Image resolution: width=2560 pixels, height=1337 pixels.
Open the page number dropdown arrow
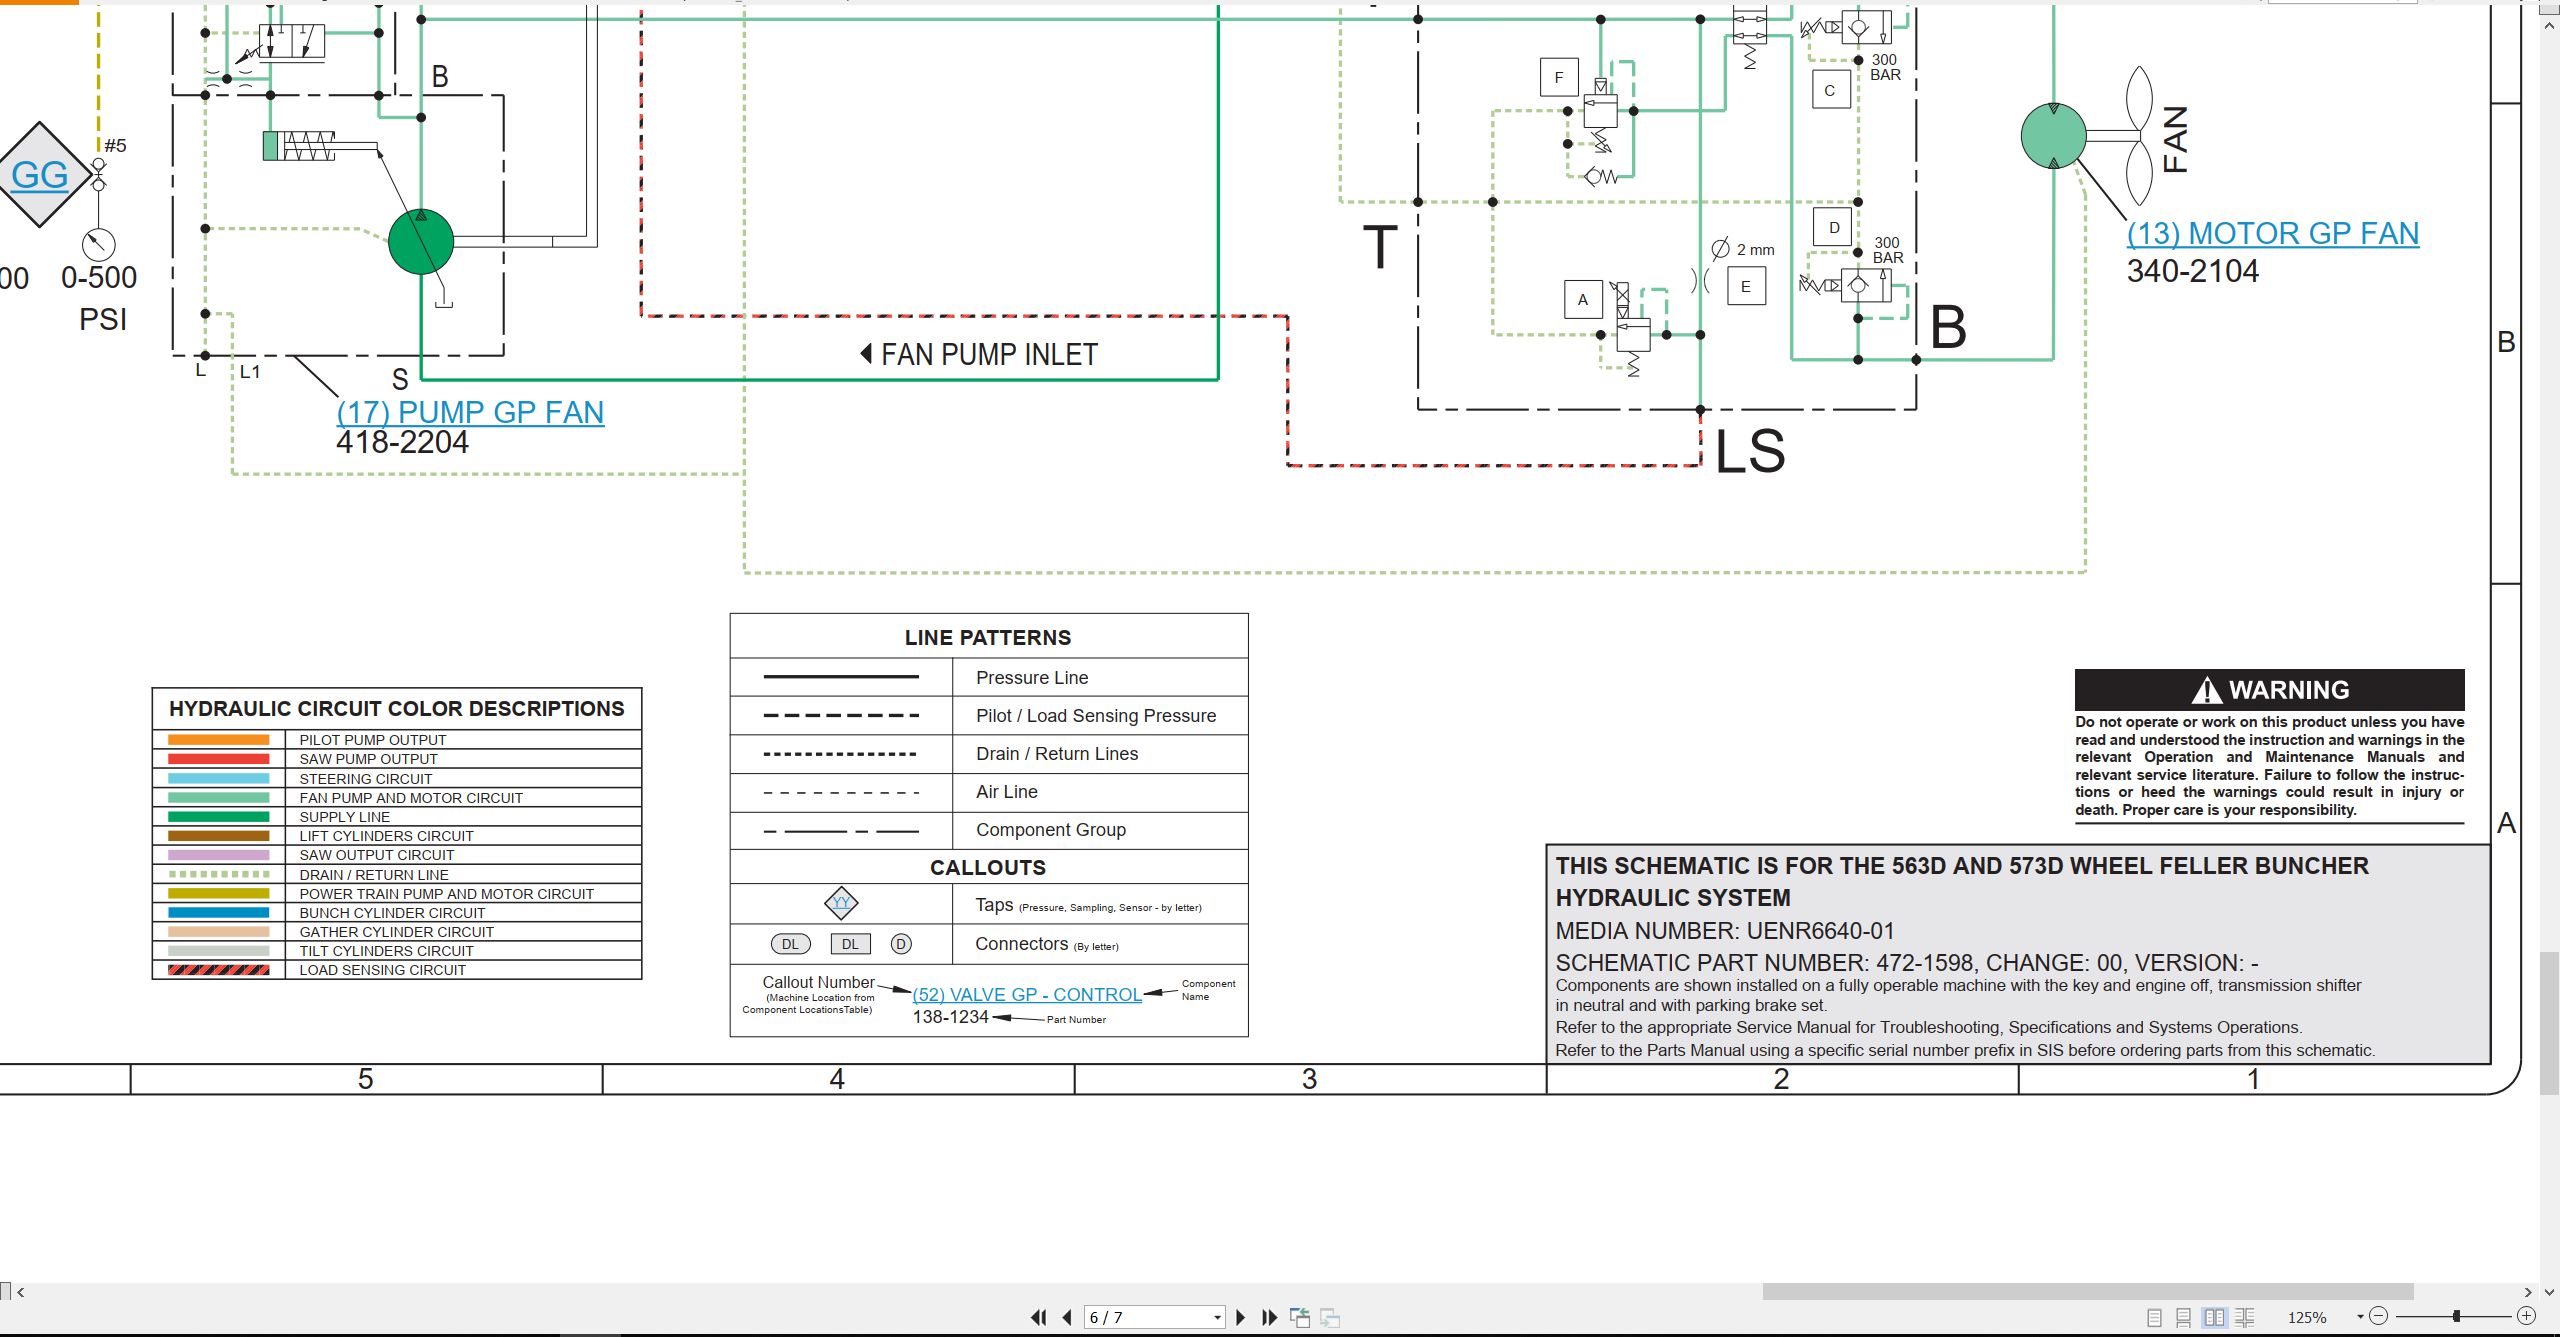tap(1217, 1317)
